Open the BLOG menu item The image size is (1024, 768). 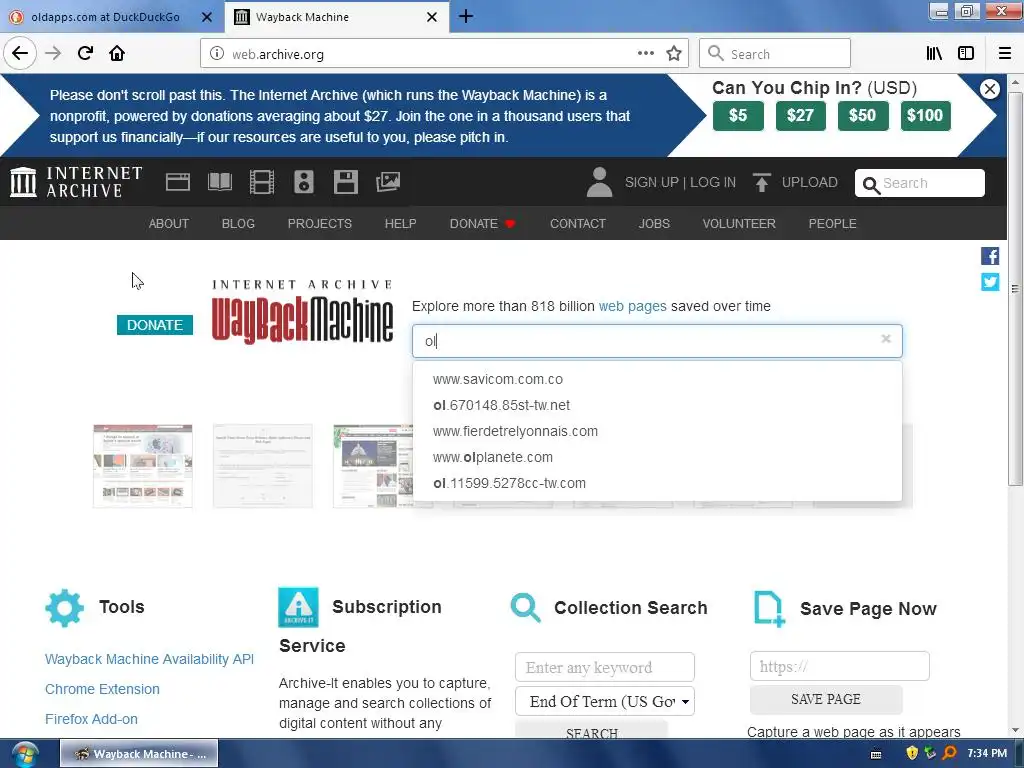[x=238, y=223]
